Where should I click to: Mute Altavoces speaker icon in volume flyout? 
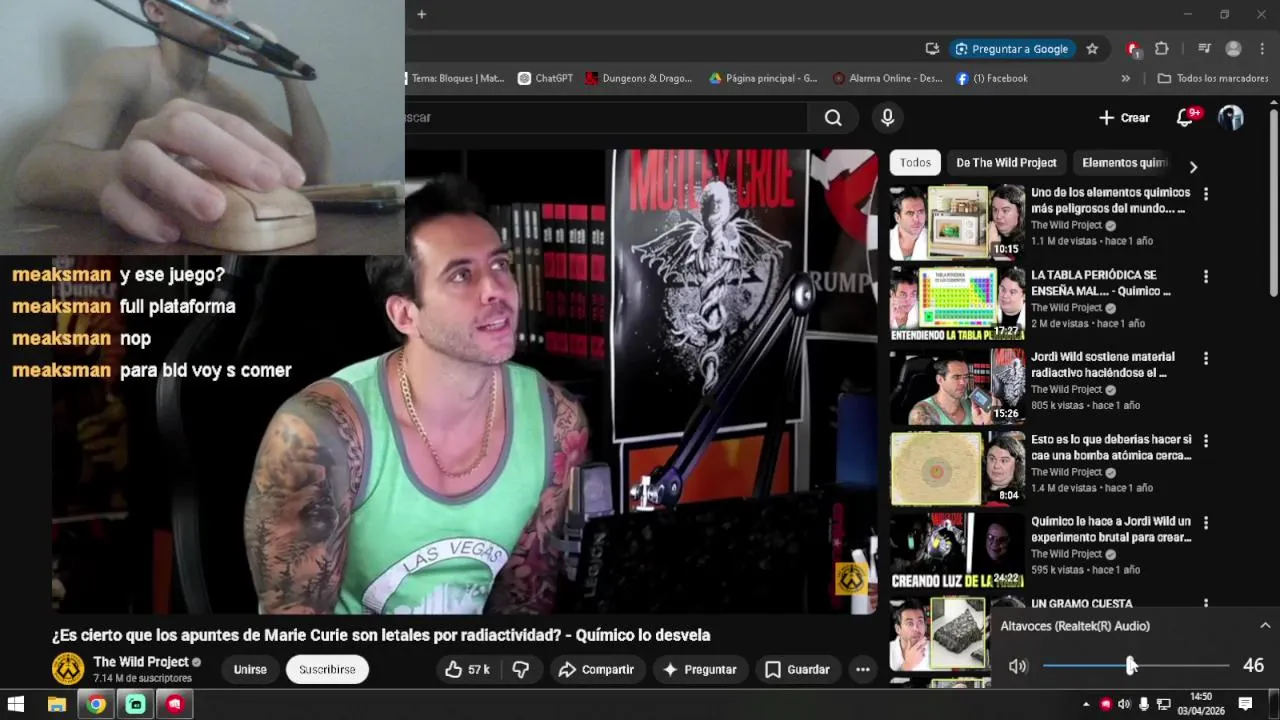click(1018, 666)
